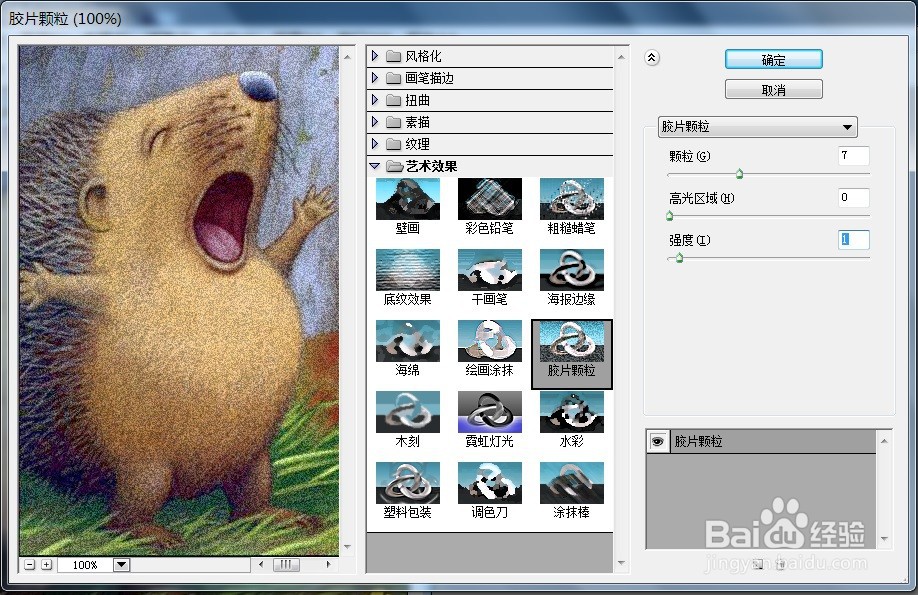Viewport: 918px width, 595px height.
Task: Zoom in preview with plus button
Action: click(x=47, y=565)
